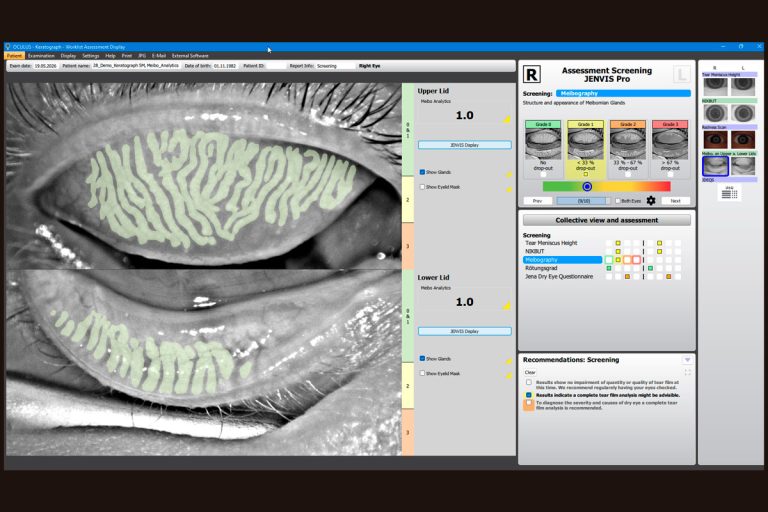Screen dimensions: 768x512
Task: Open the Help menu
Action: pos(111,56)
